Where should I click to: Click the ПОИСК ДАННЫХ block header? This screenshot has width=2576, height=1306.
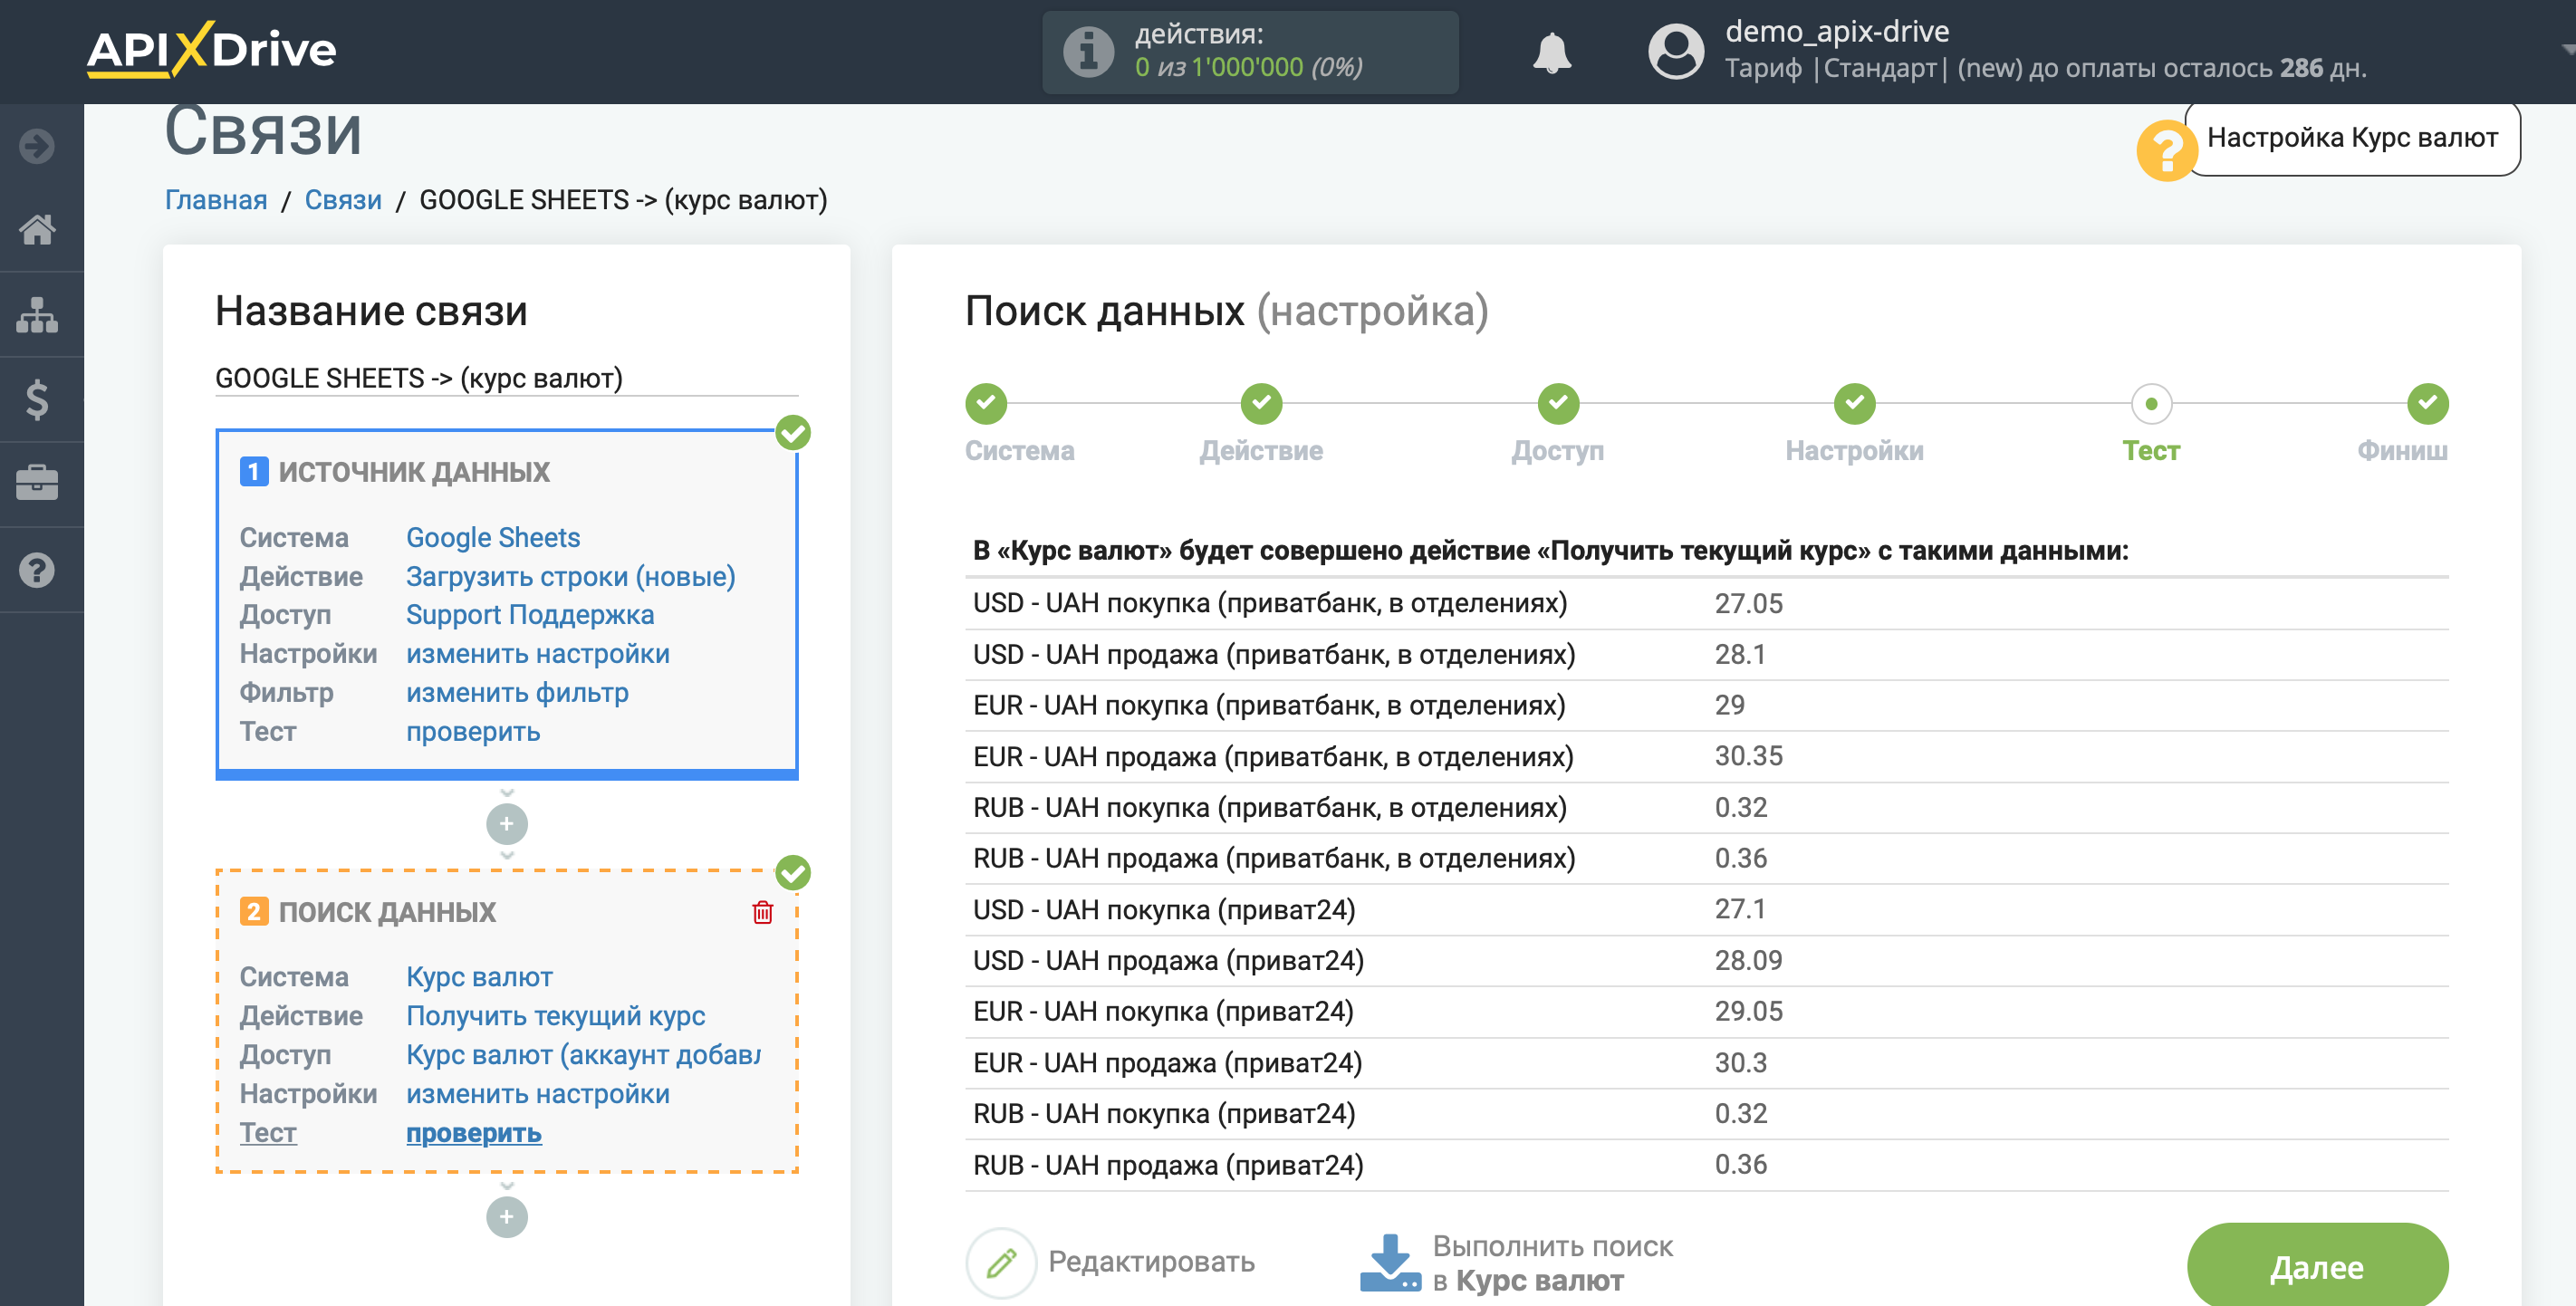387,912
